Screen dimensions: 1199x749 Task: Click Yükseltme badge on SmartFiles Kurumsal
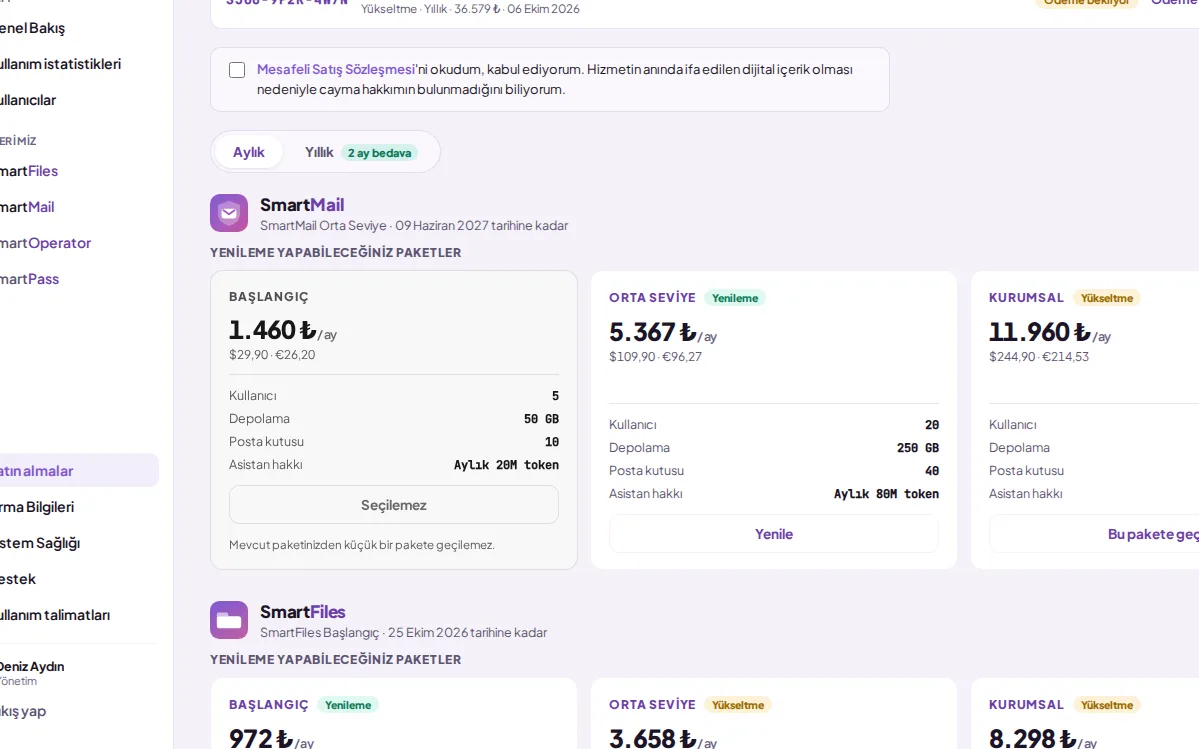[1106, 705]
